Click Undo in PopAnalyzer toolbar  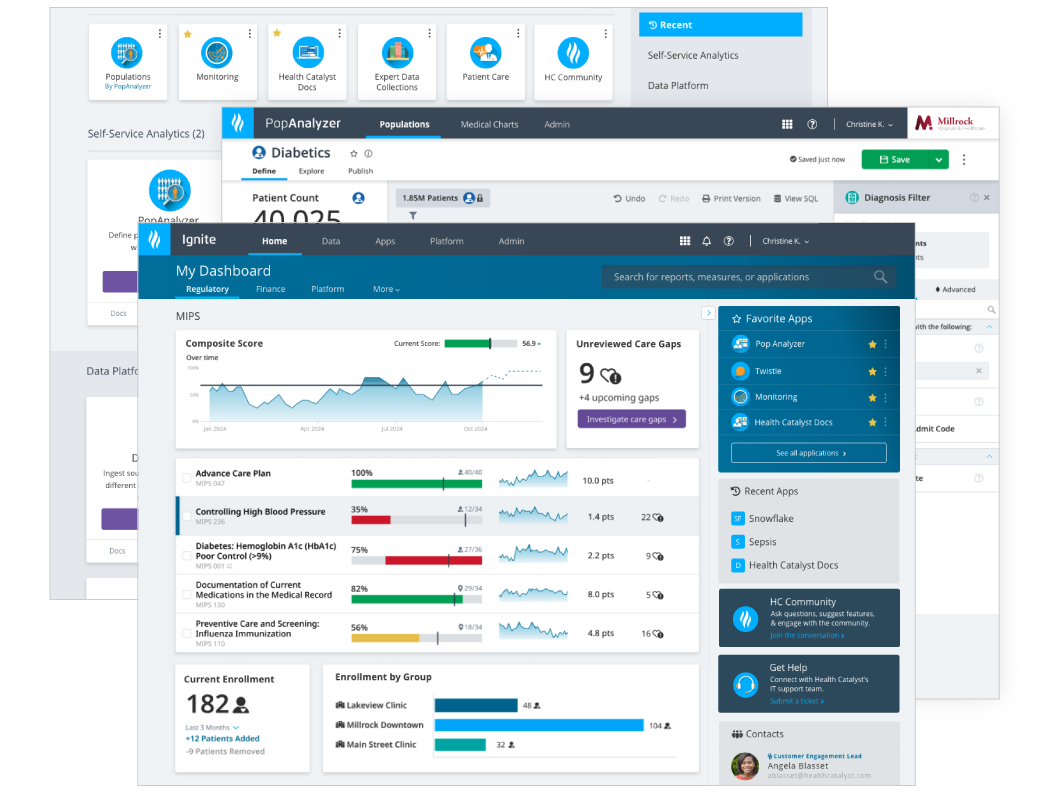[629, 198]
